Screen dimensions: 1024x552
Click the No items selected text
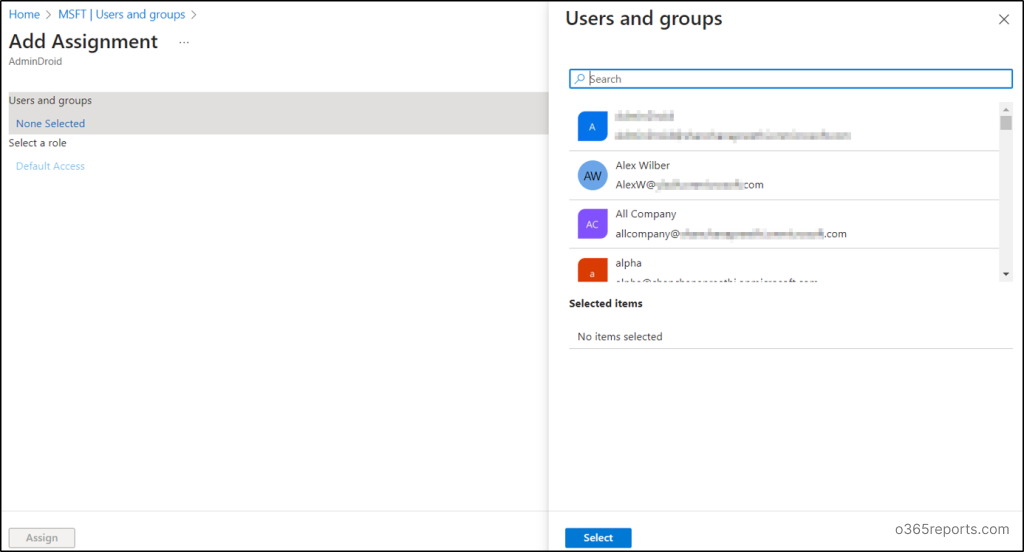[x=620, y=336]
